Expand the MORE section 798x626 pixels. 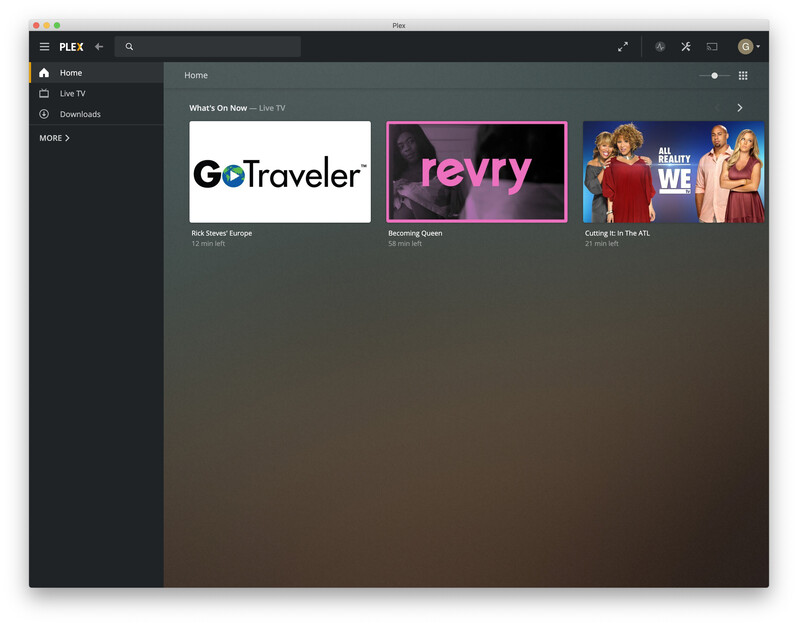click(54, 138)
